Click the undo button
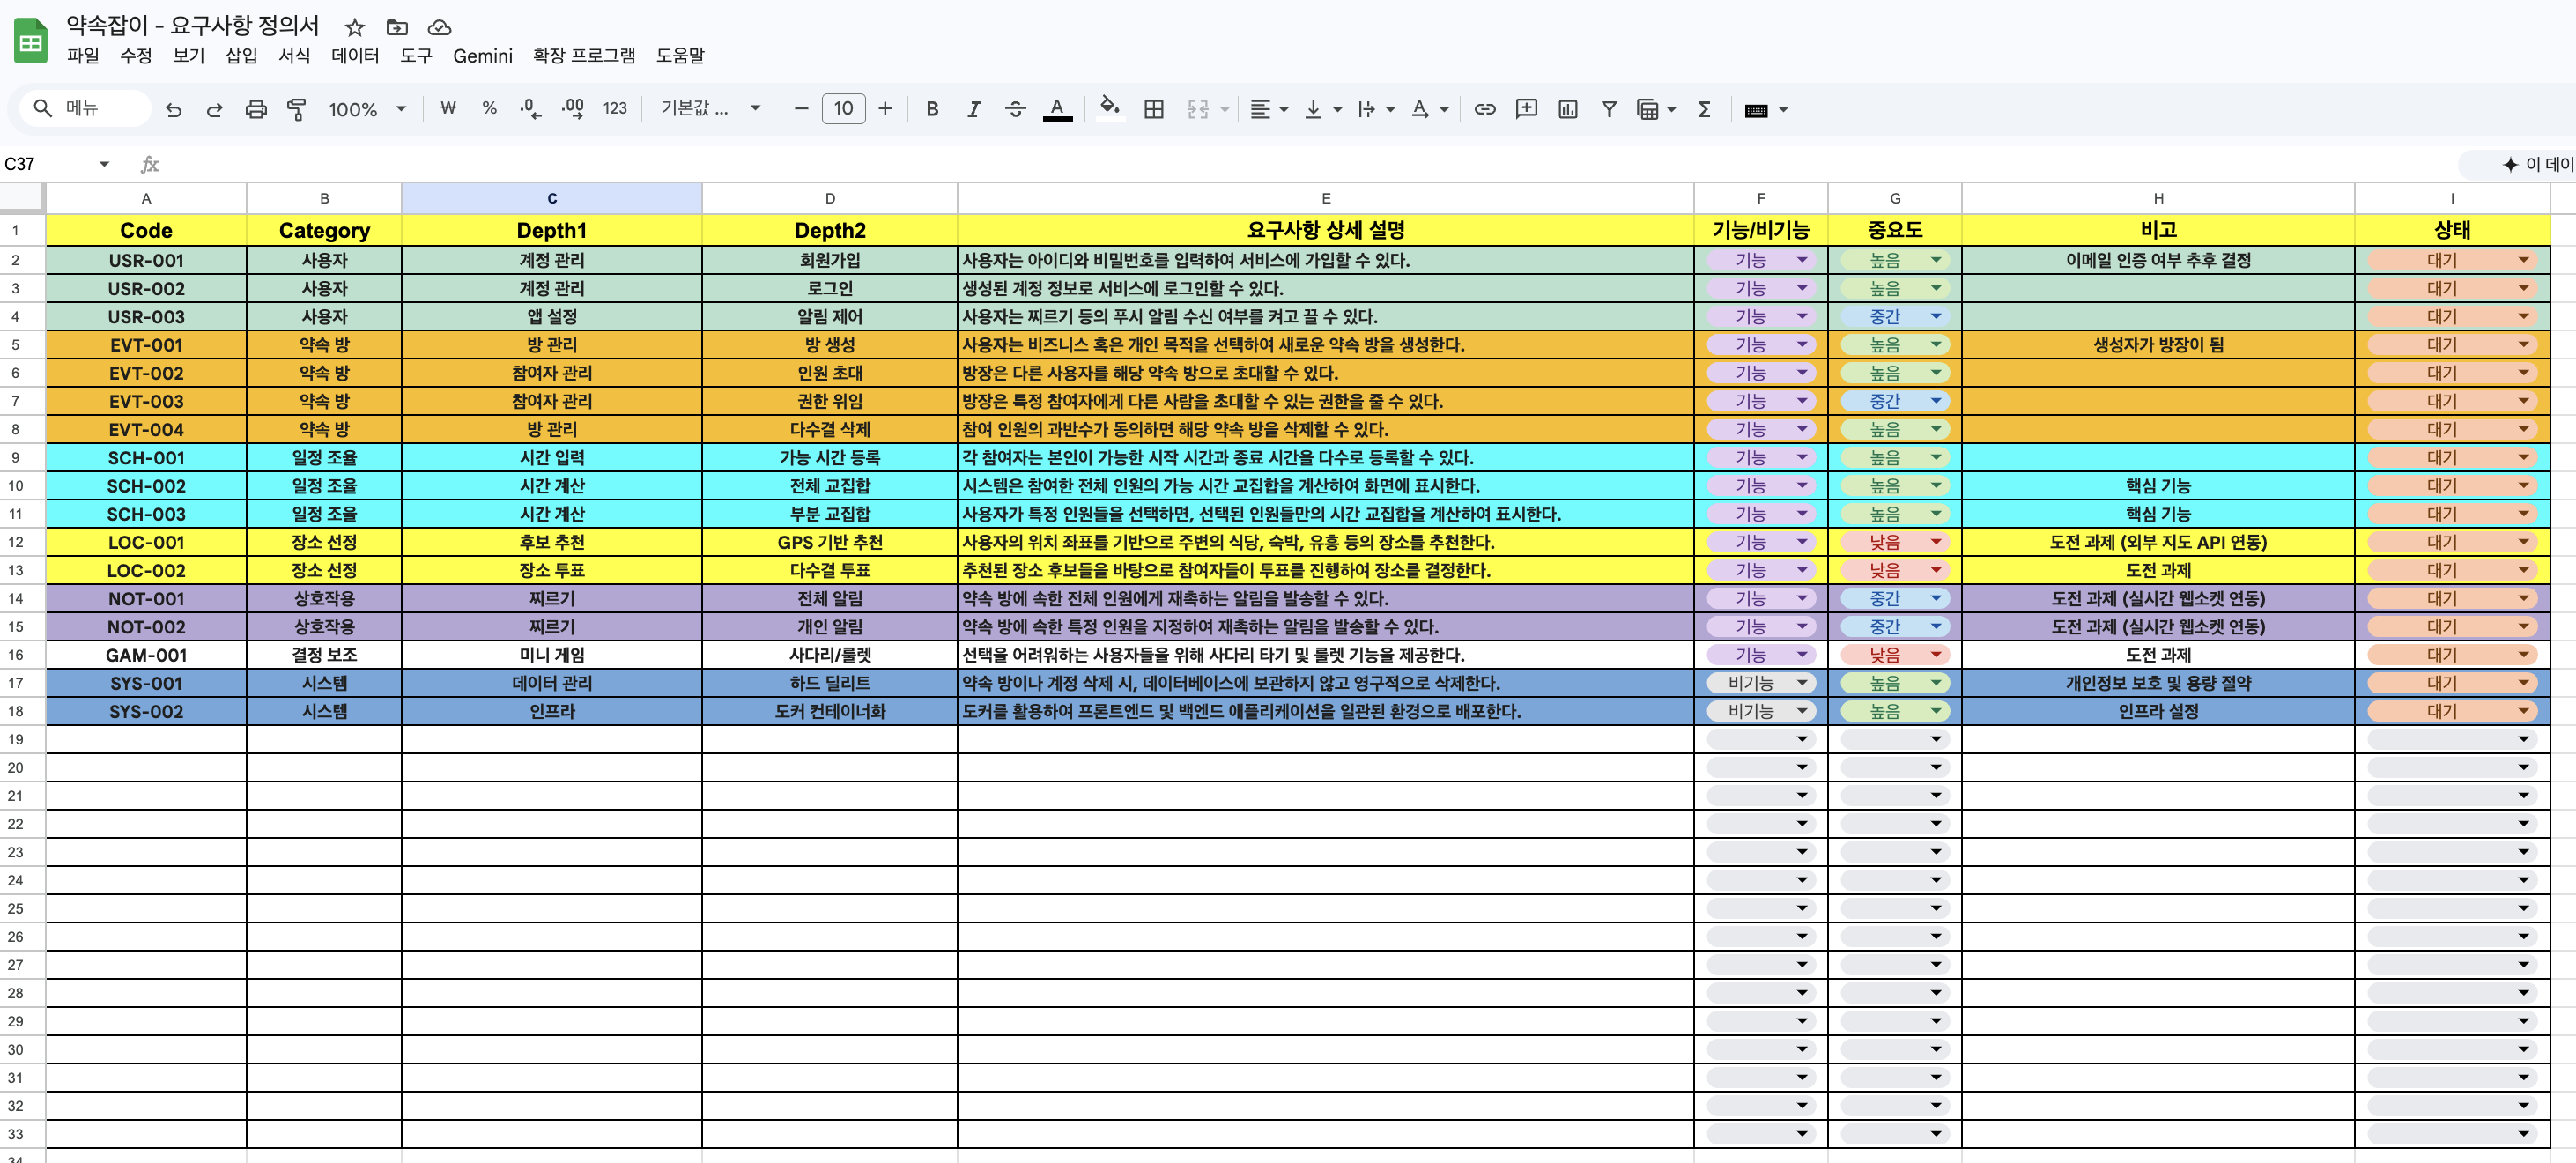 pos(173,109)
